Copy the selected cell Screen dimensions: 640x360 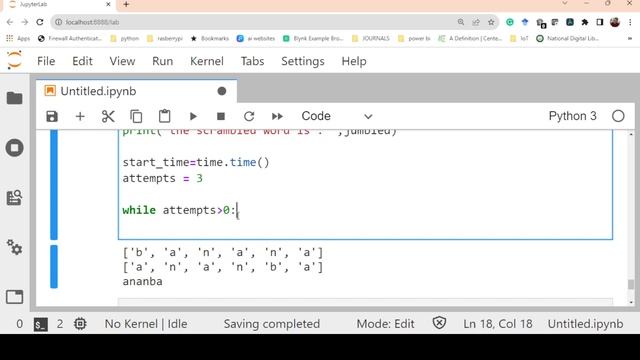(136, 116)
